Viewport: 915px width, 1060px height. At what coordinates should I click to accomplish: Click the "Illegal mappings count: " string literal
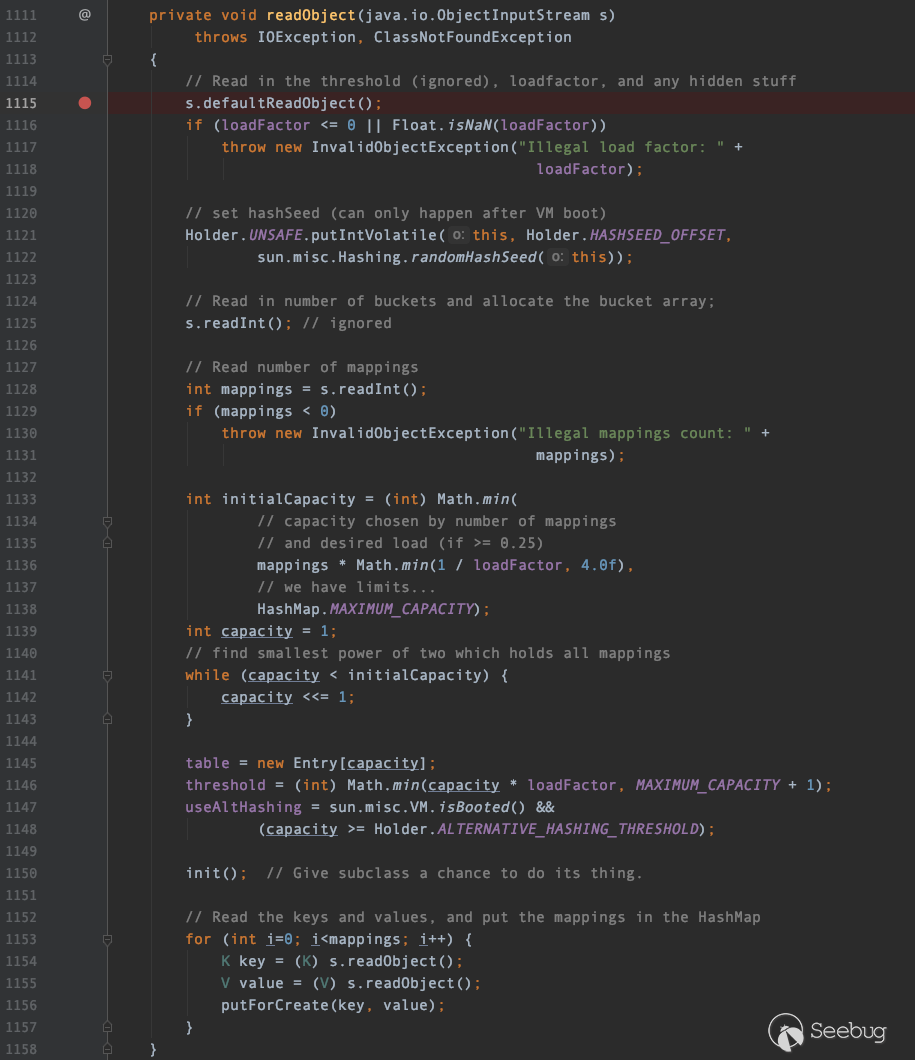[x=635, y=433]
